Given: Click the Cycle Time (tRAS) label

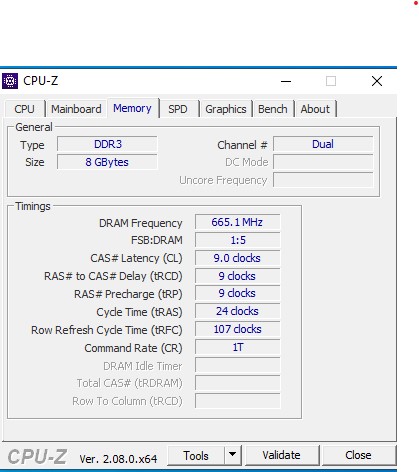Looking at the screenshot, I should pyautogui.click(x=139, y=312).
